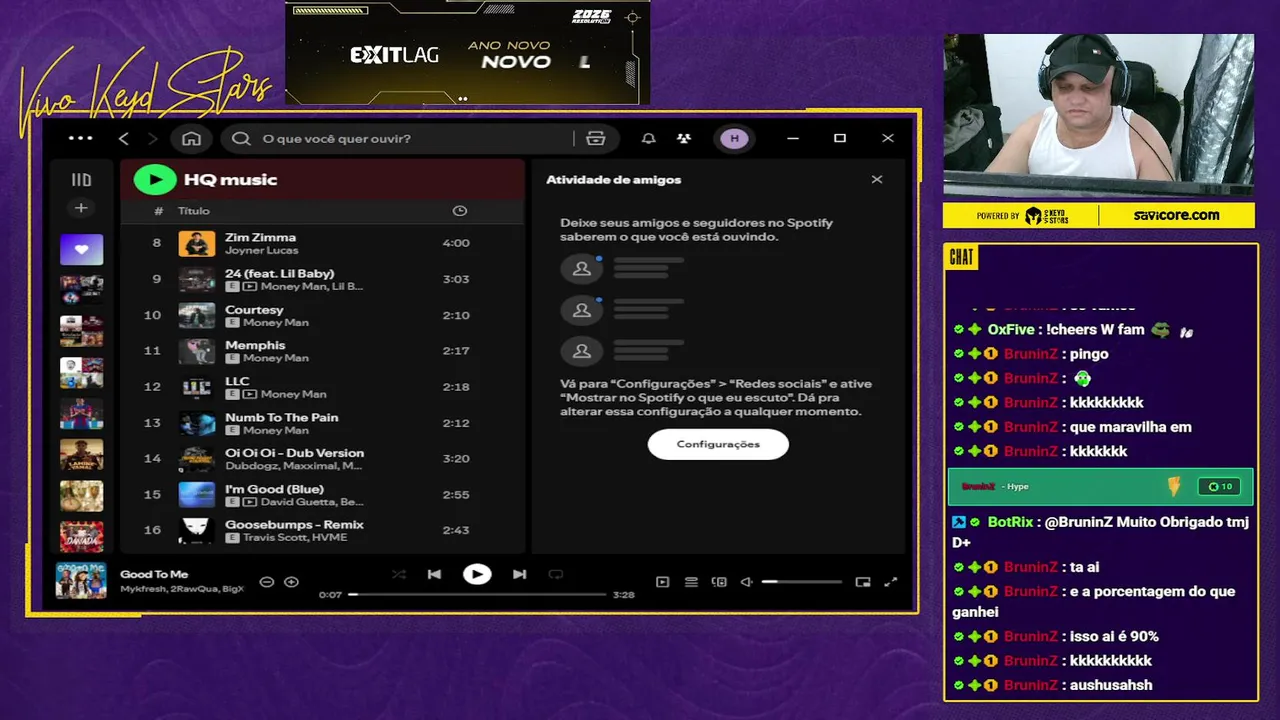Image resolution: width=1280 pixels, height=720 pixels.
Task: Toggle shuffle playback
Action: coord(398,574)
